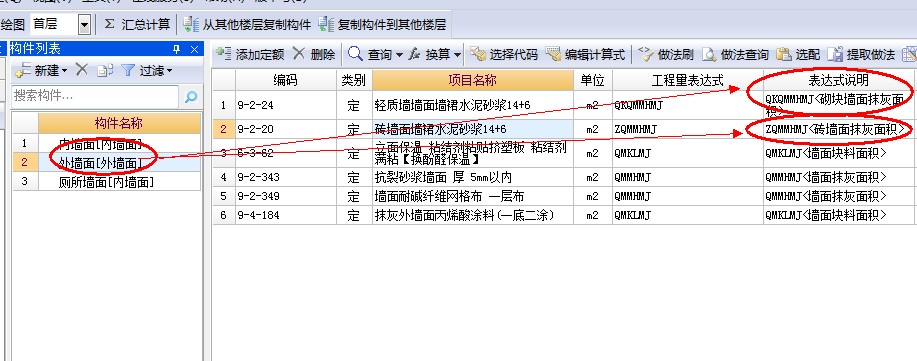Viewport: 917px width, 361px height.
Task: Click the 做法查询 icon
Action: 709,54
